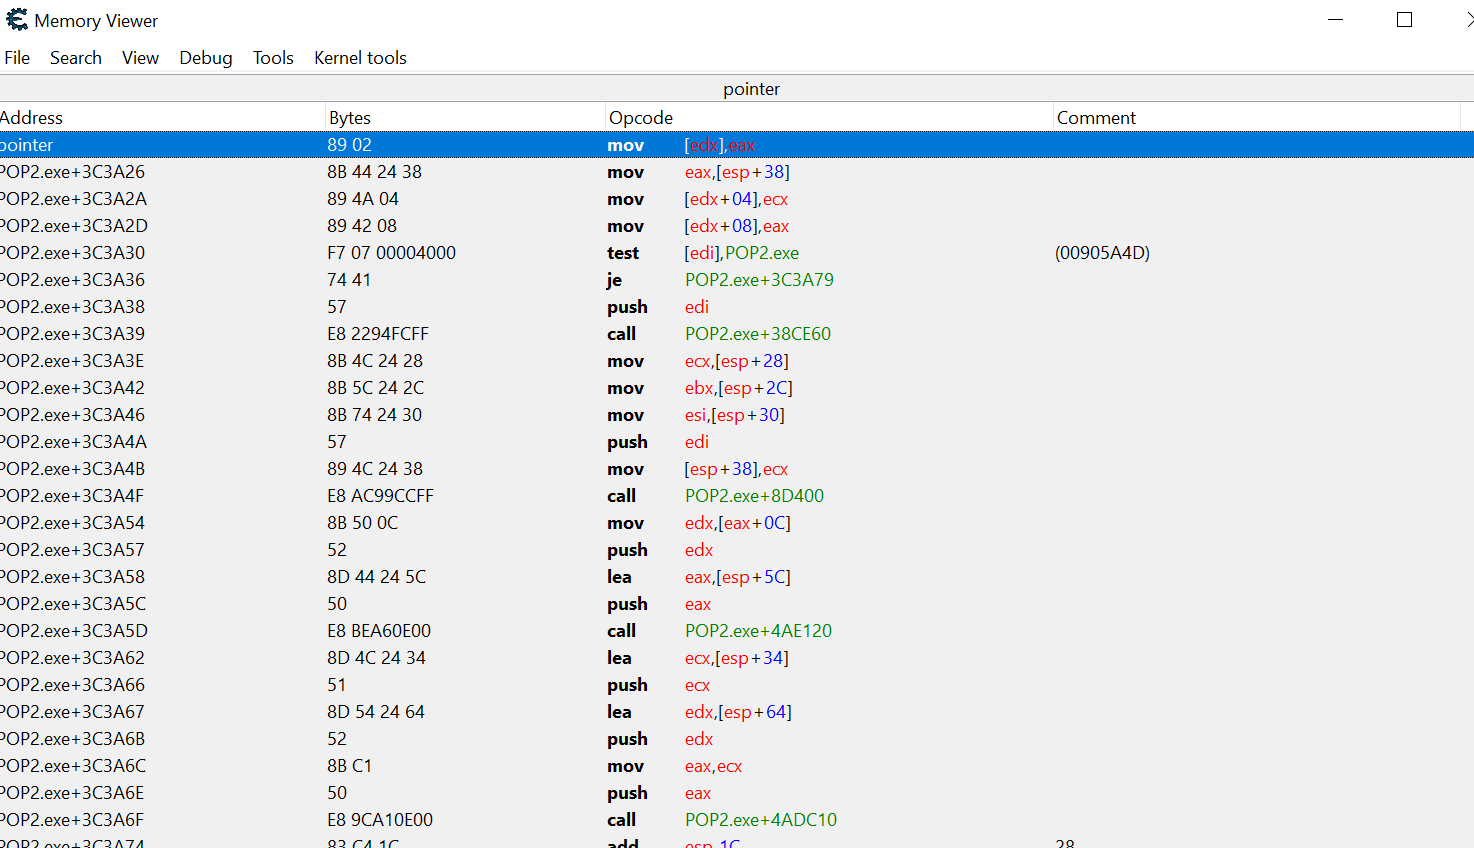Image resolution: width=1474 pixels, height=848 pixels.
Task: Open the View menu
Action: (x=140, y=58)
